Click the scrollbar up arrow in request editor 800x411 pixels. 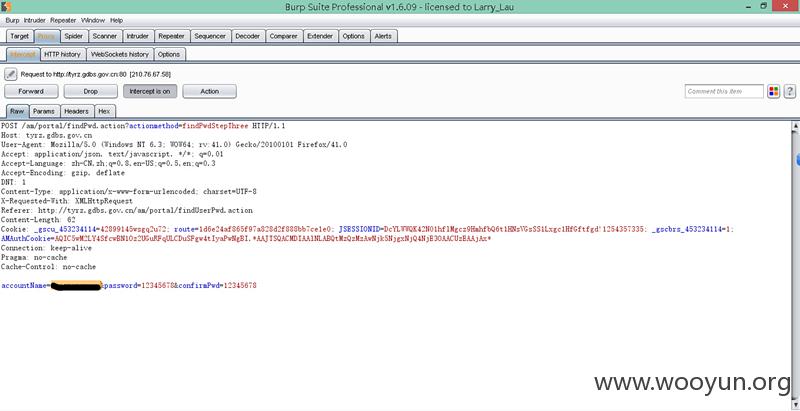(795, 125)
